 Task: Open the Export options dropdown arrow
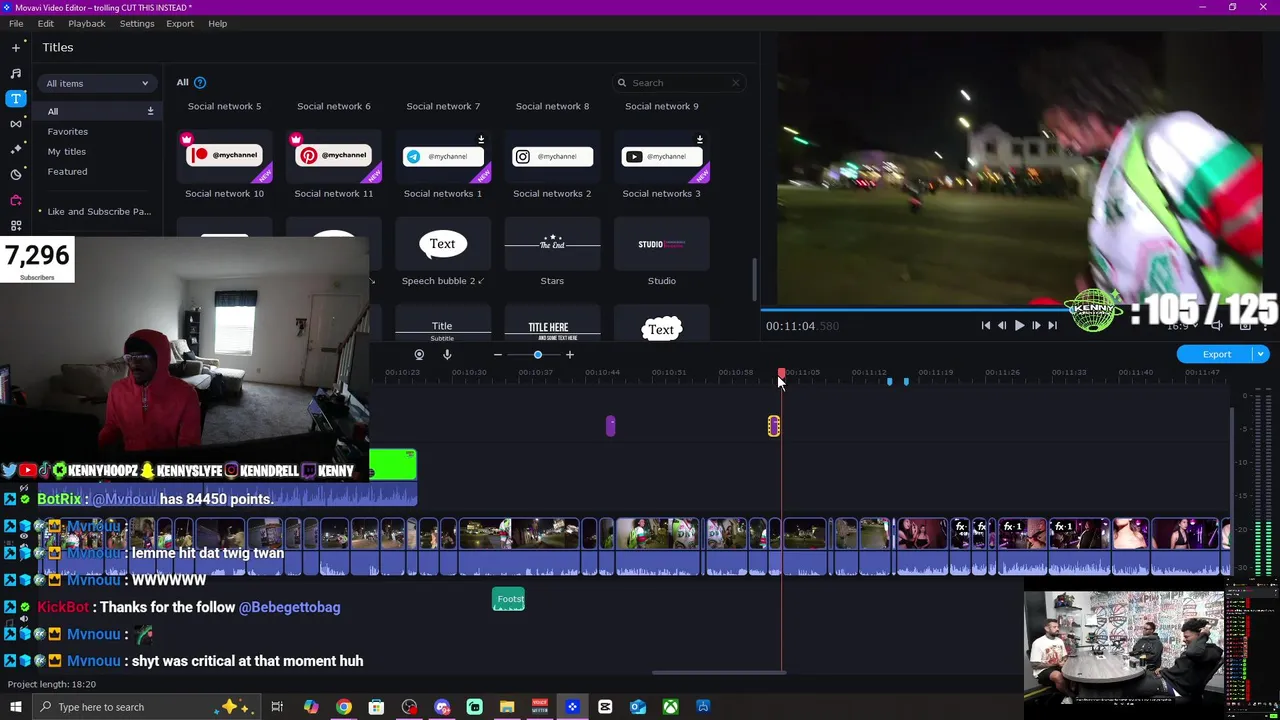click(1261, 354)
